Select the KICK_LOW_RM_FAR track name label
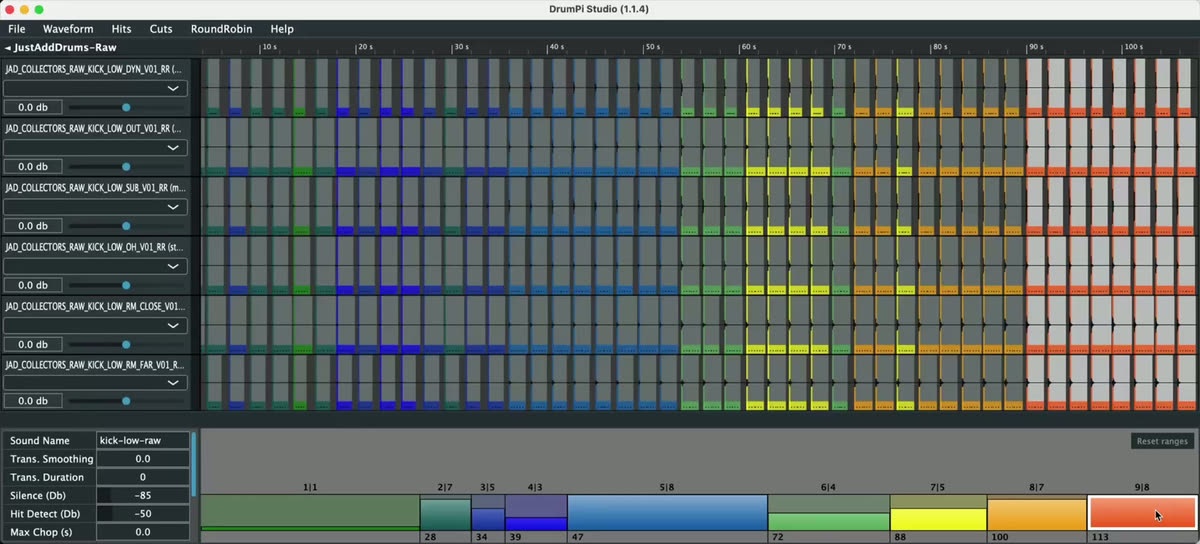1200x544 pixels. tap(93, 365)
